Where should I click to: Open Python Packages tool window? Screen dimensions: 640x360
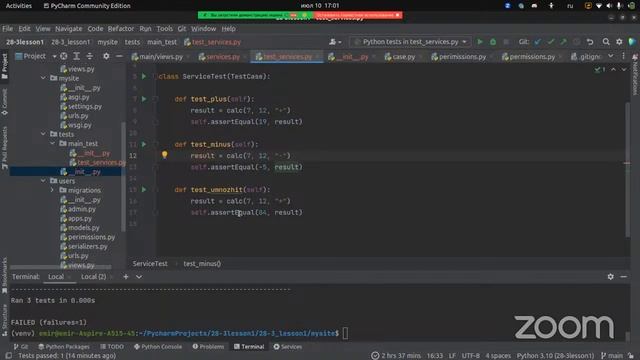[64, 347]
